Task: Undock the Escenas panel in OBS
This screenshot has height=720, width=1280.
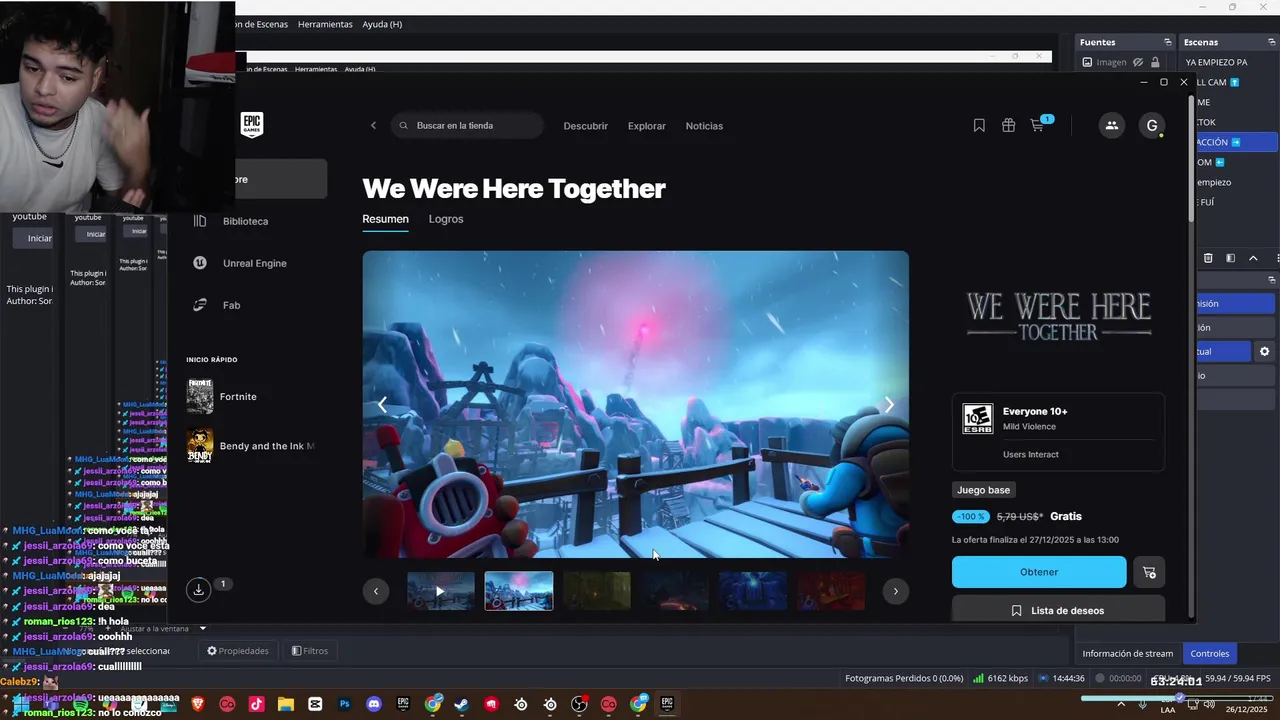Action: [1272, 42]
